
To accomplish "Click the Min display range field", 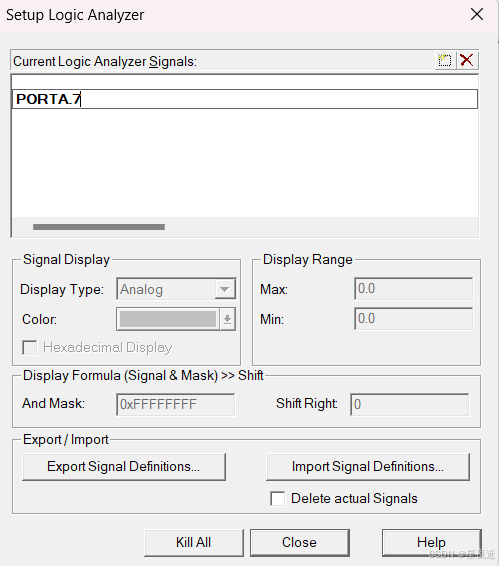I will click(x=413, y=319).
